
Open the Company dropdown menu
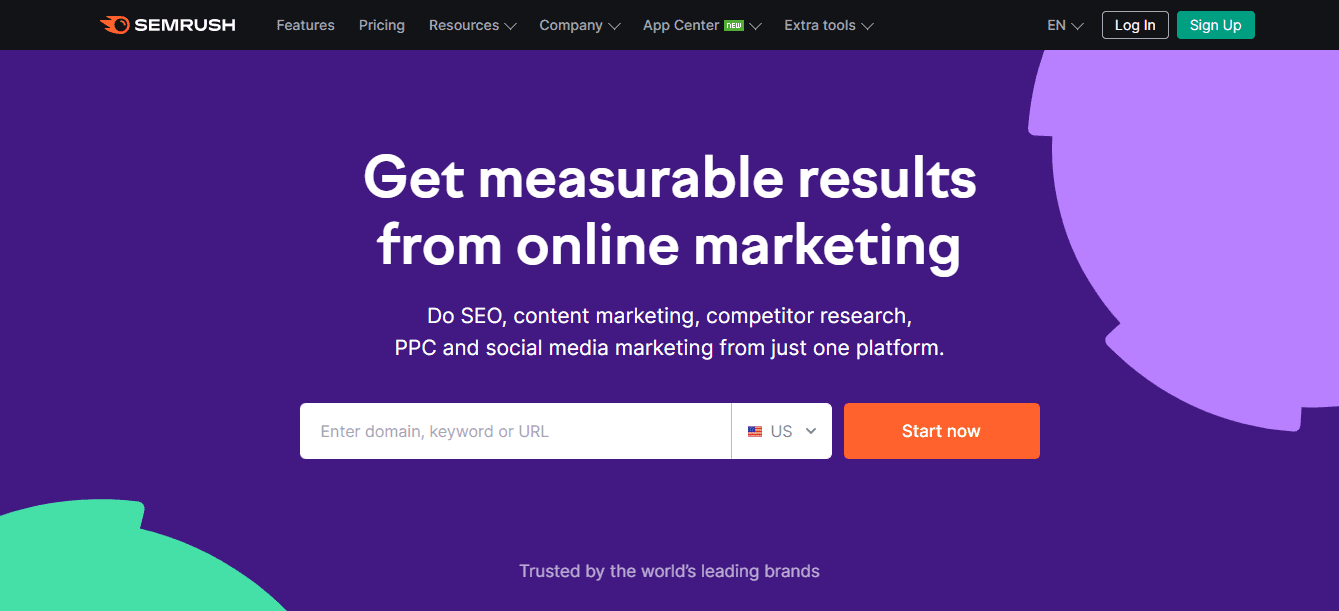[579, 25]
